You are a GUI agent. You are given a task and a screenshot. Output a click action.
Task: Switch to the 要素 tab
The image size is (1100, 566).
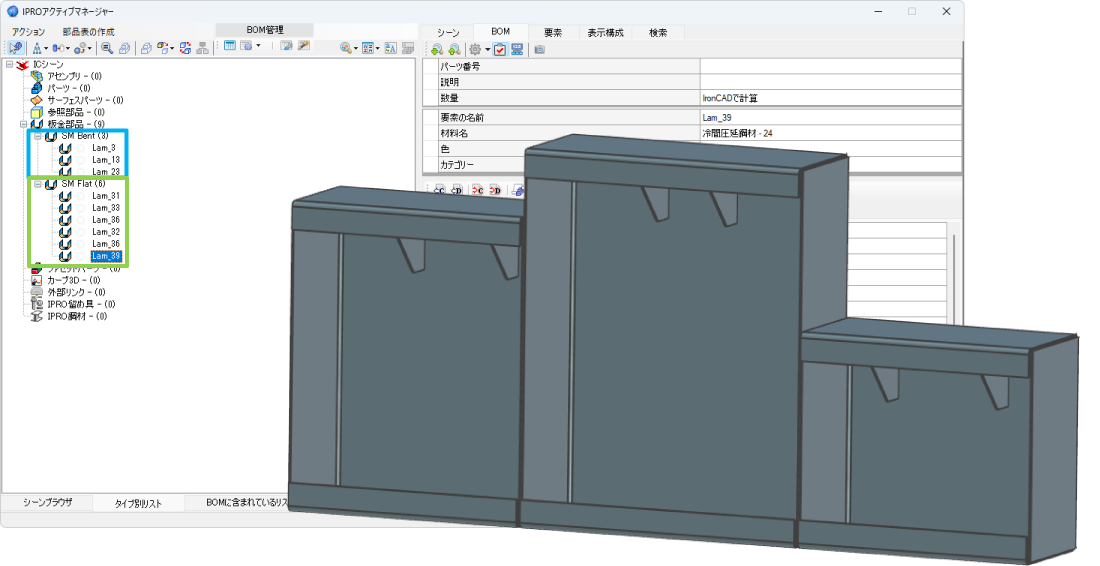[x=553, y=32]
